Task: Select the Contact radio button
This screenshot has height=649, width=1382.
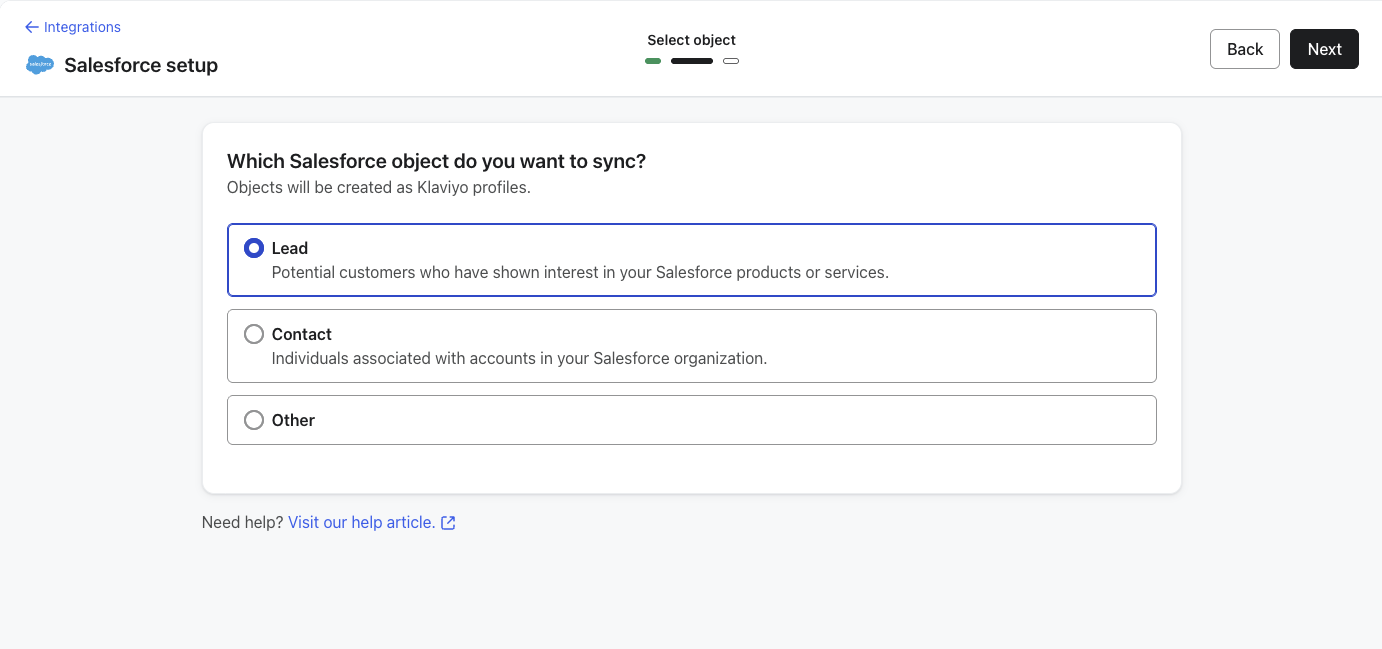Action: point(254,334)
